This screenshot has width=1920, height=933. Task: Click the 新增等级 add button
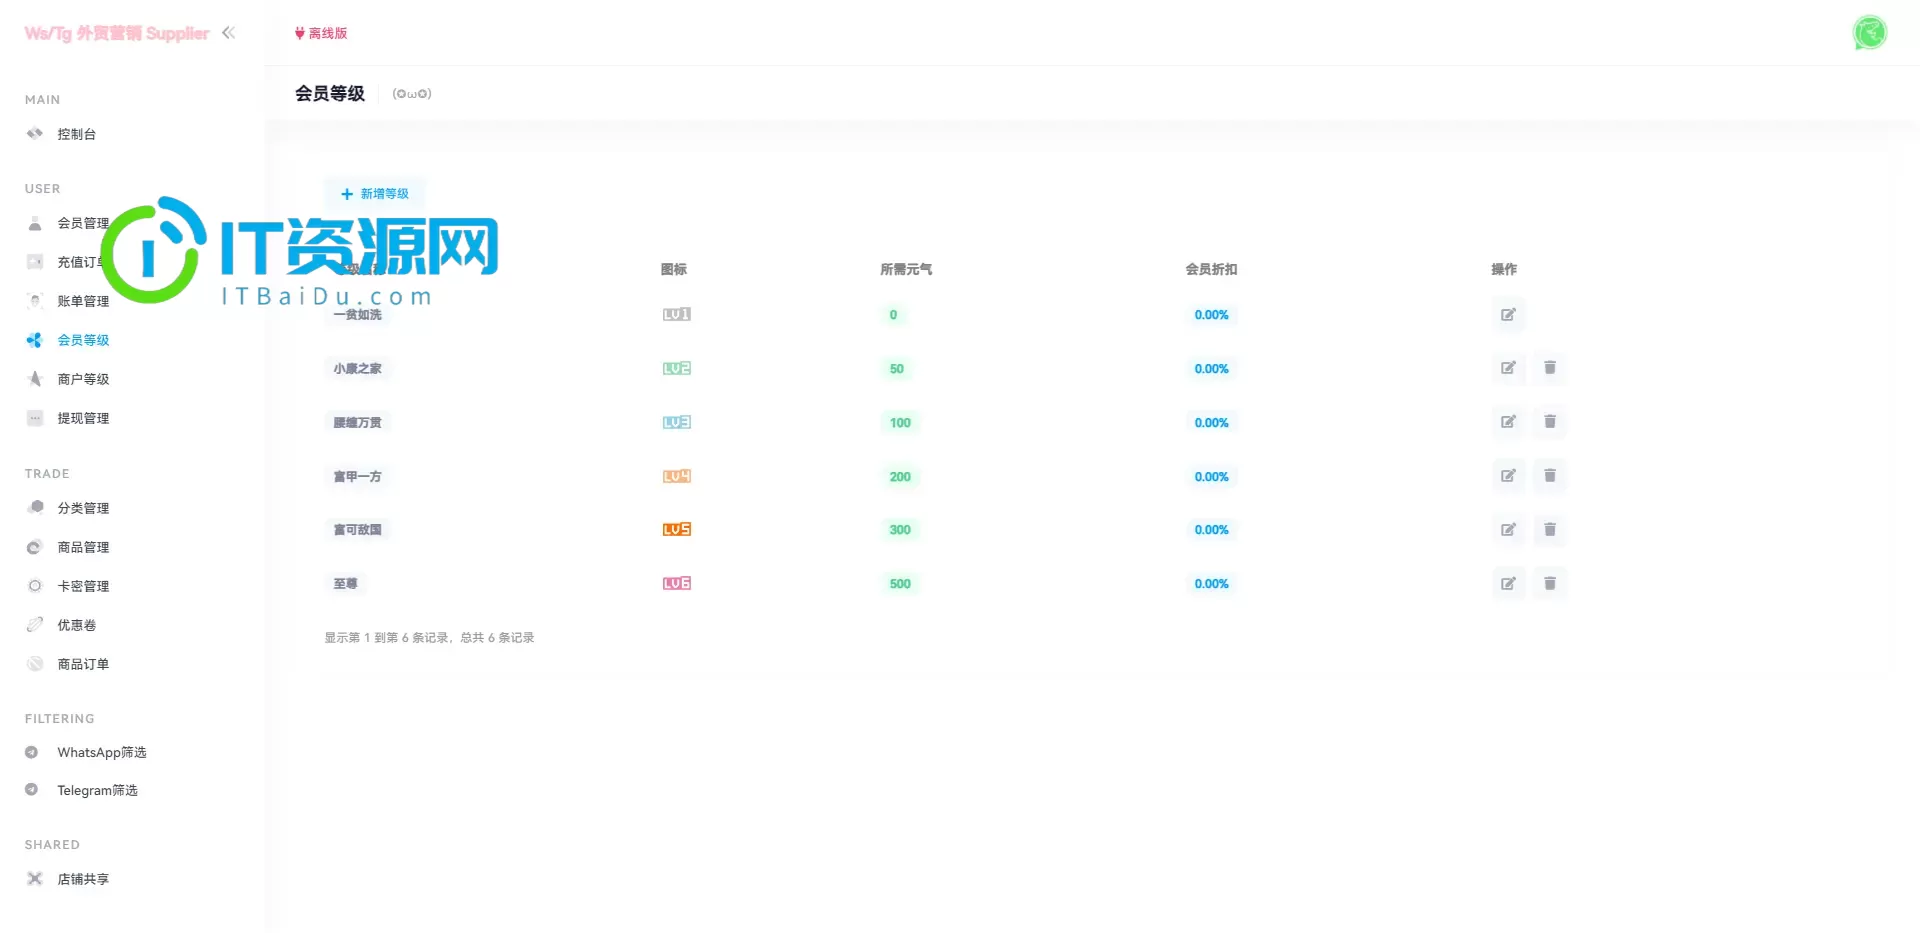[375, 194]
